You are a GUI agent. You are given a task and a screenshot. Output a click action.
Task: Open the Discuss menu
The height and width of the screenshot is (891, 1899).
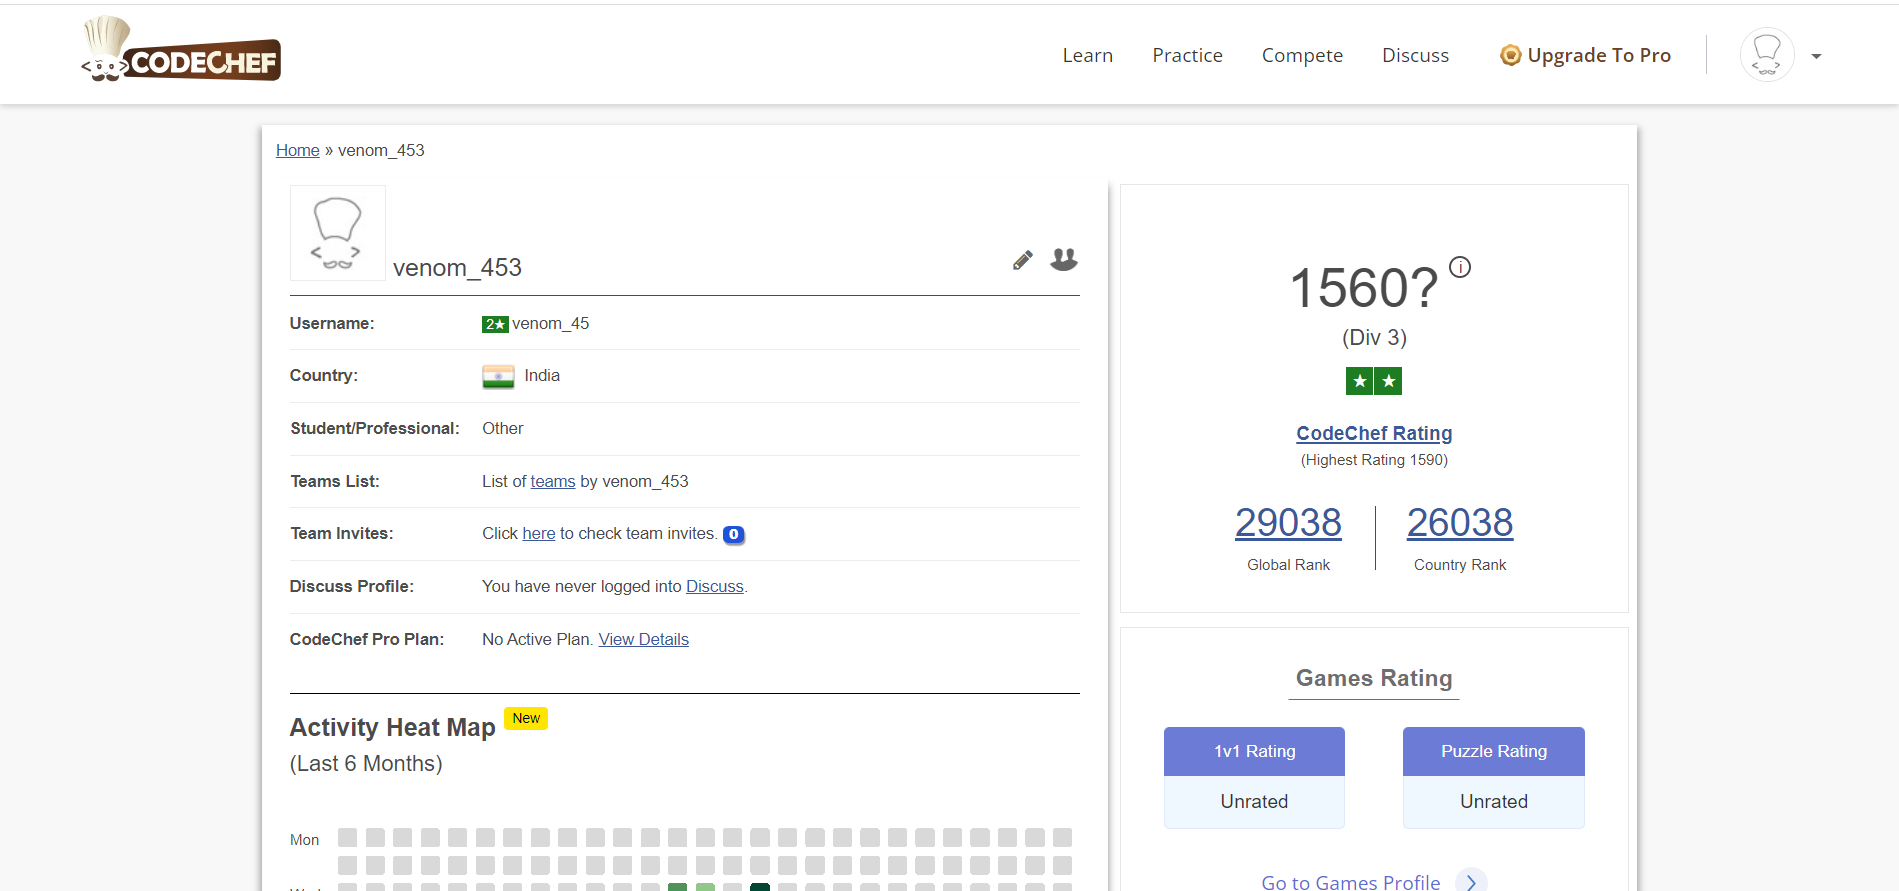click(x=1415, y=55)
